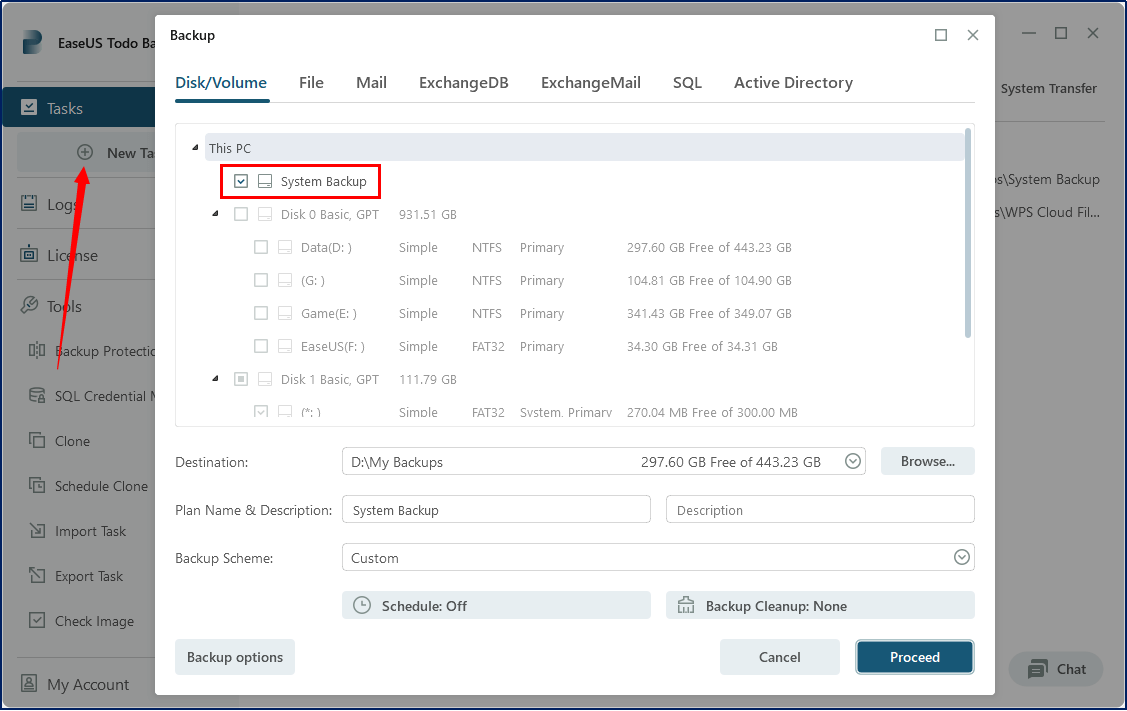This screenshot has height=711, width=1127.
Task: Click the Browse... button
Action: [927, 462]
